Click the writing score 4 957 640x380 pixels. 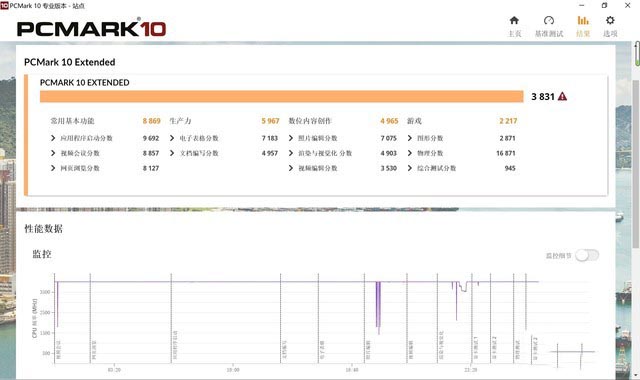(x=270, y=153)
